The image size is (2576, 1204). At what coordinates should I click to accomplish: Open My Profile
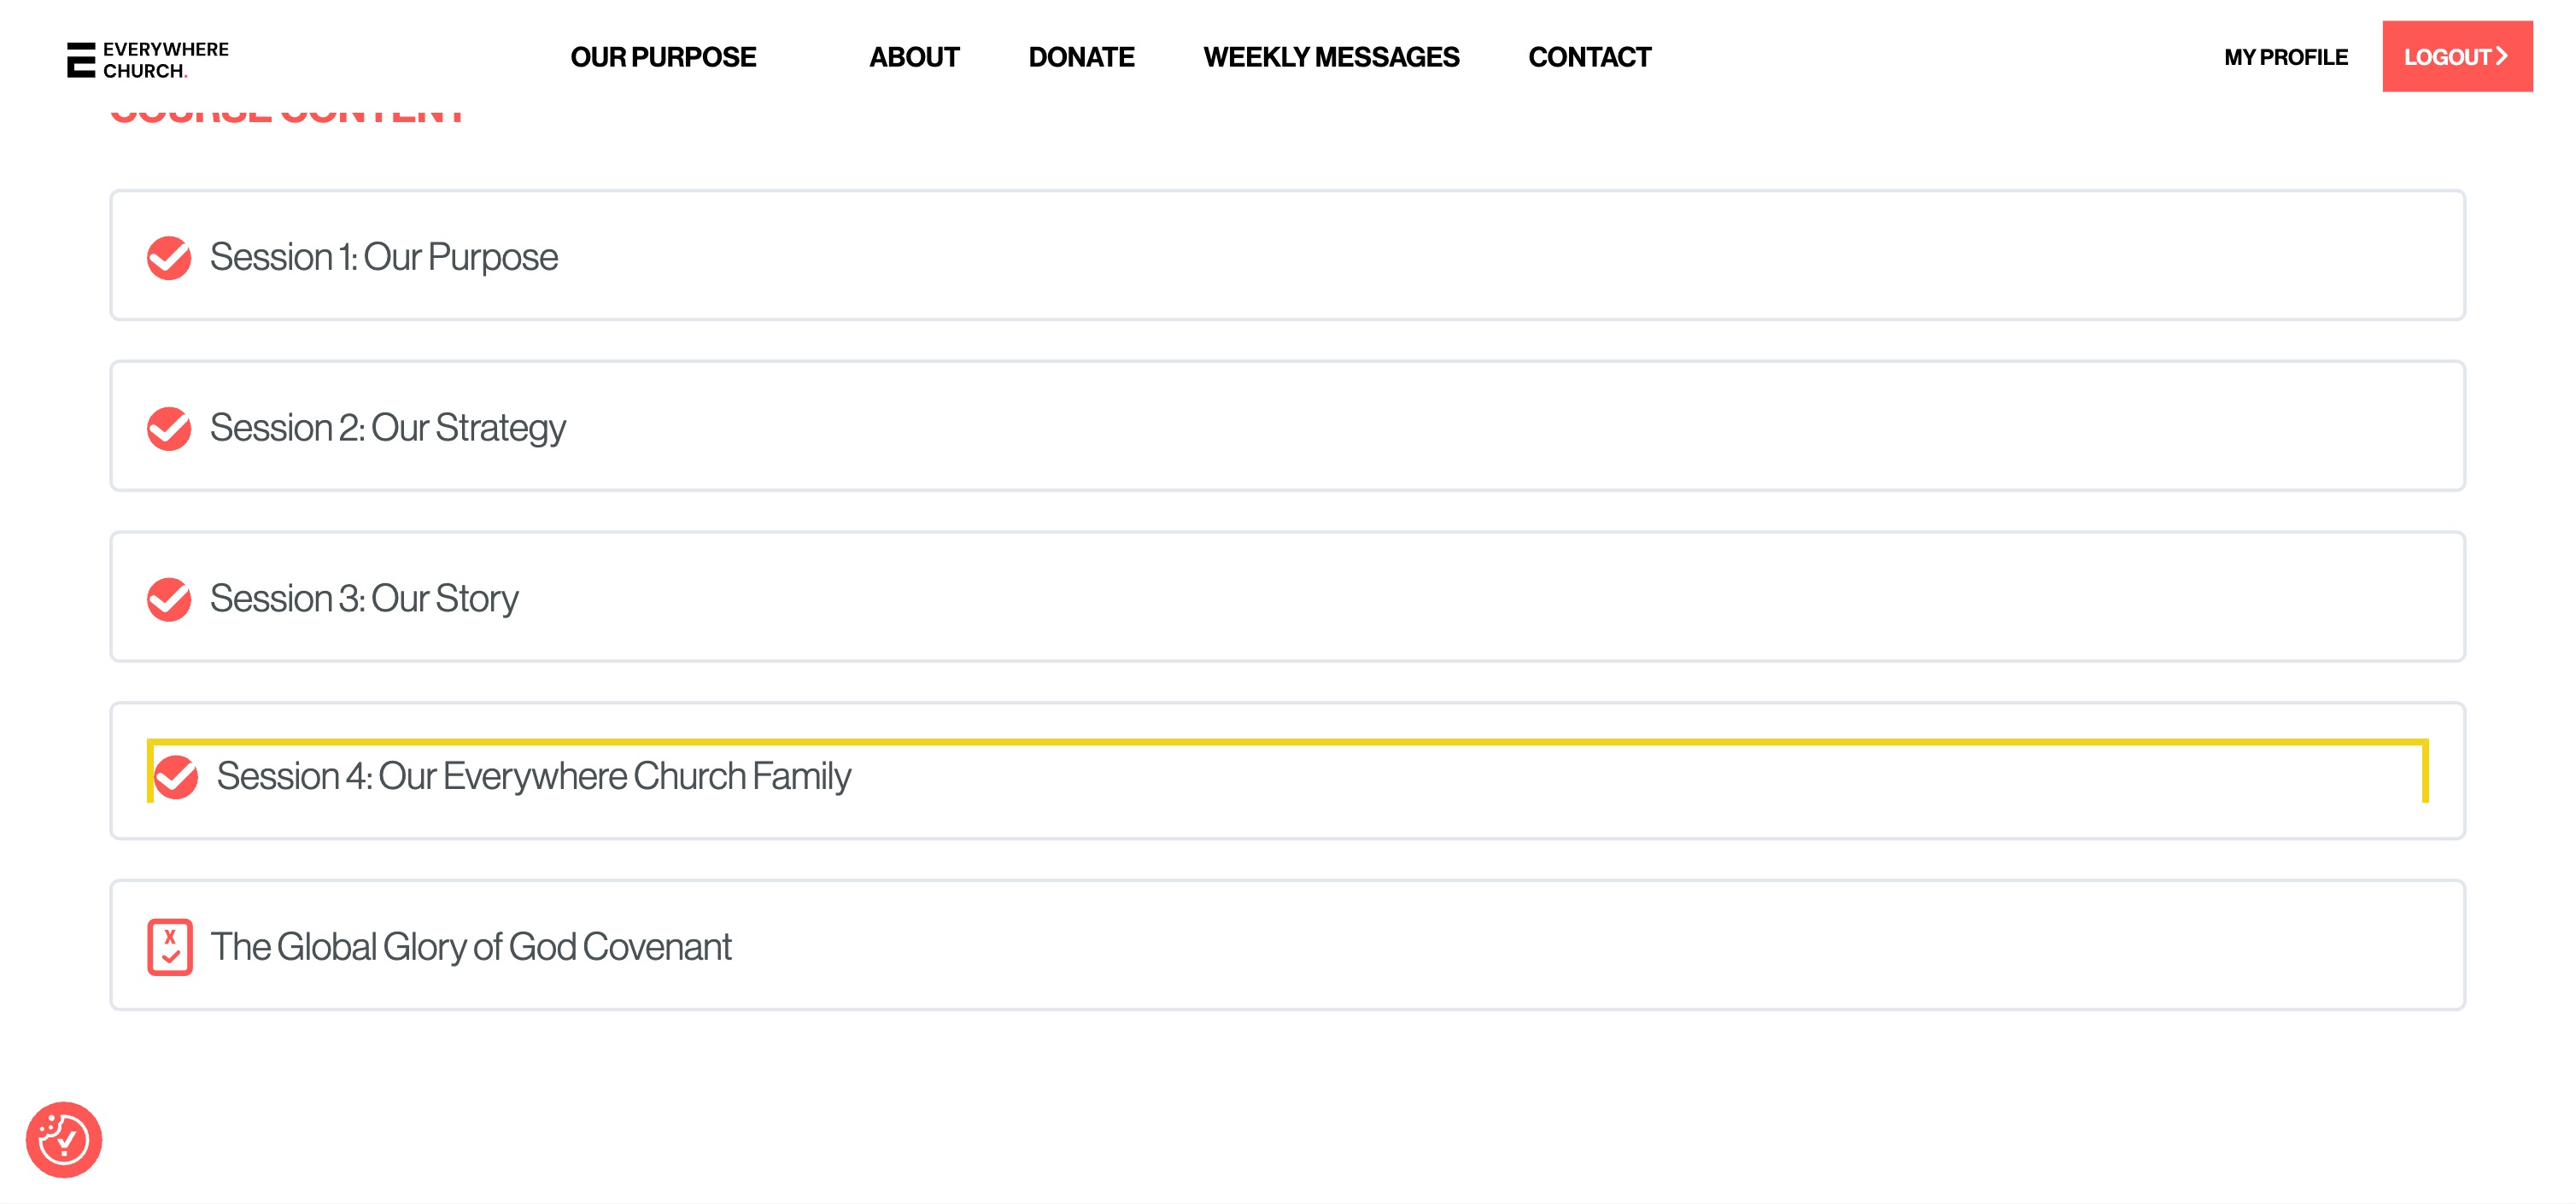click(2285, 57)
